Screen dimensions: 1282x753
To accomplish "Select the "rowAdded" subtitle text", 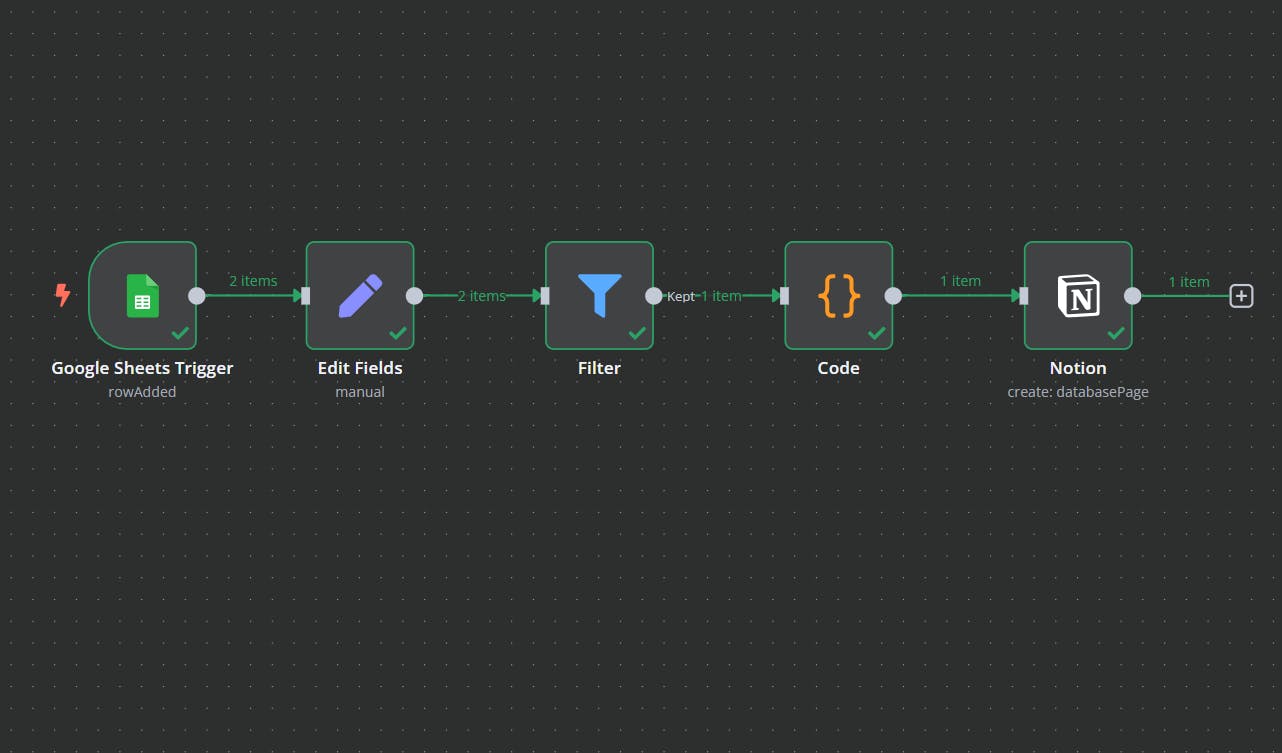I will click(x=142, y=392).
